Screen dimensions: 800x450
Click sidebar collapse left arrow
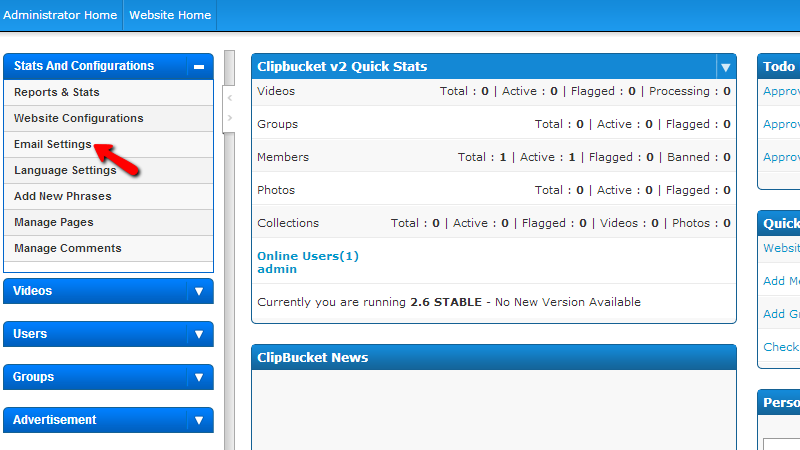(x=230, y=97)
